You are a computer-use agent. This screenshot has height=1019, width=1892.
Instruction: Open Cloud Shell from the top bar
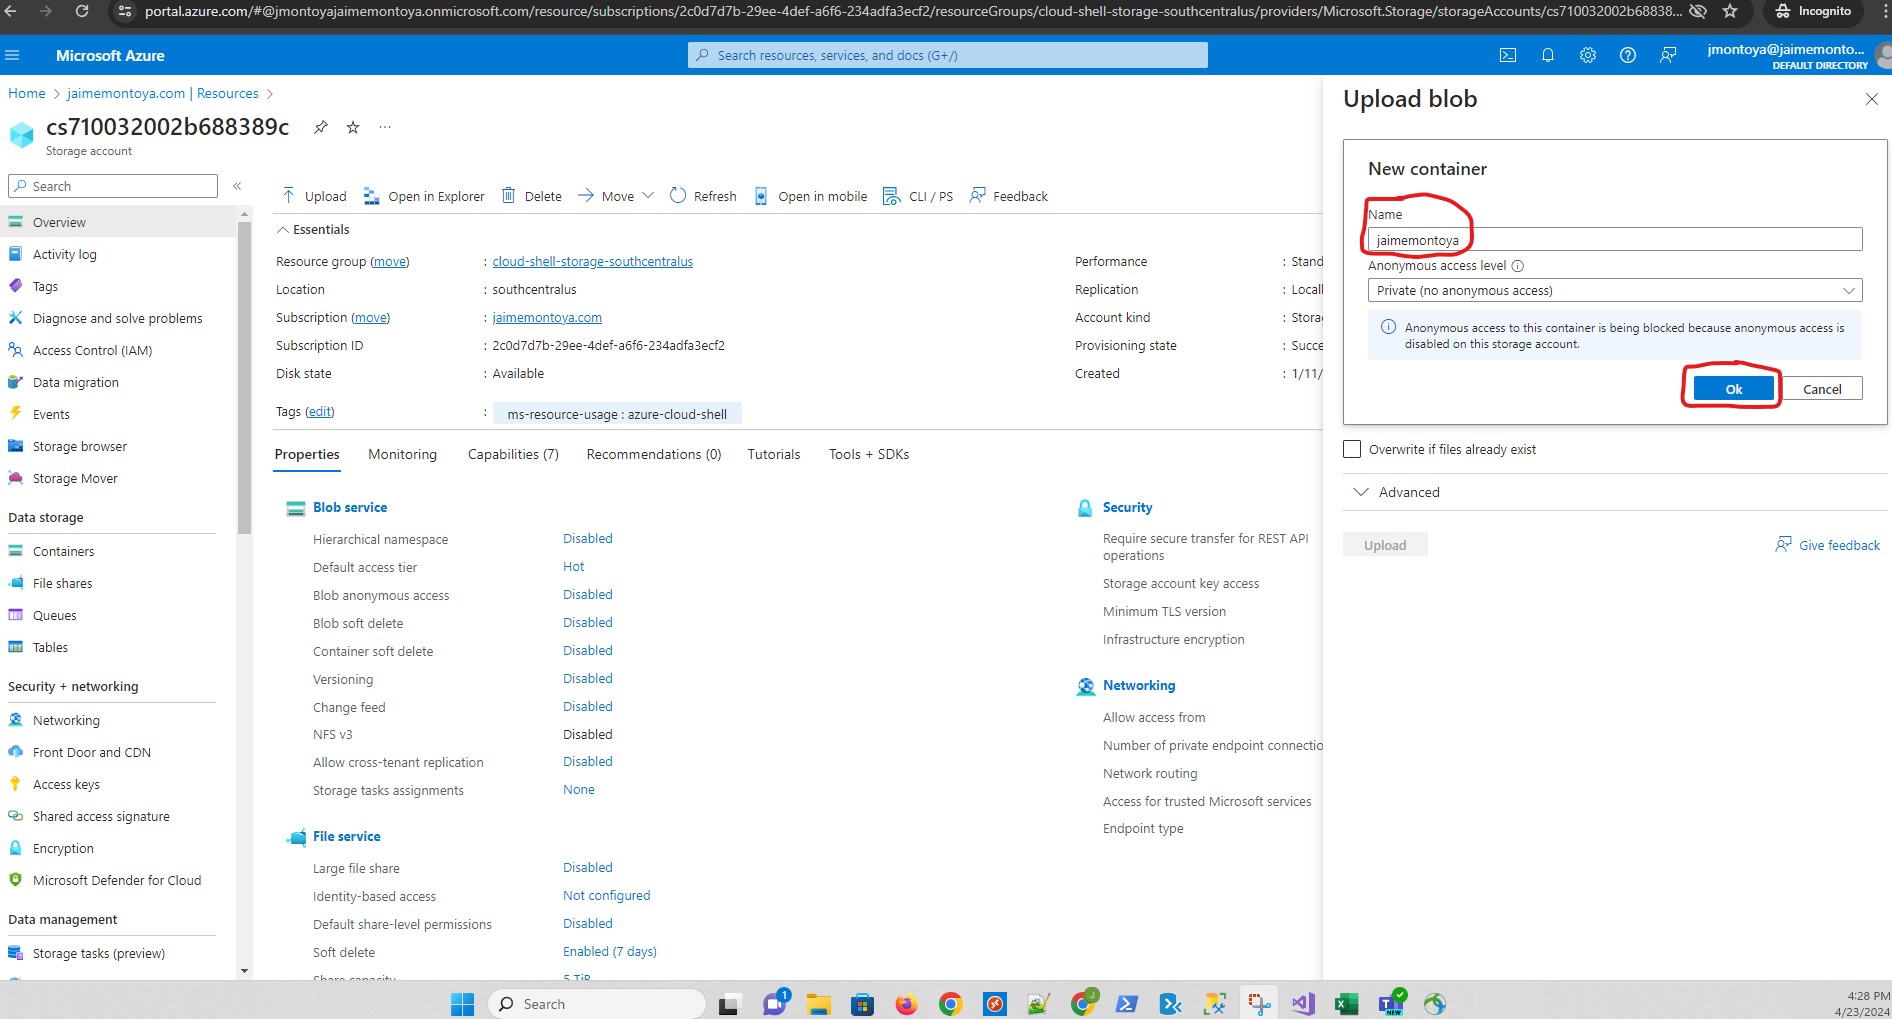1508,55
